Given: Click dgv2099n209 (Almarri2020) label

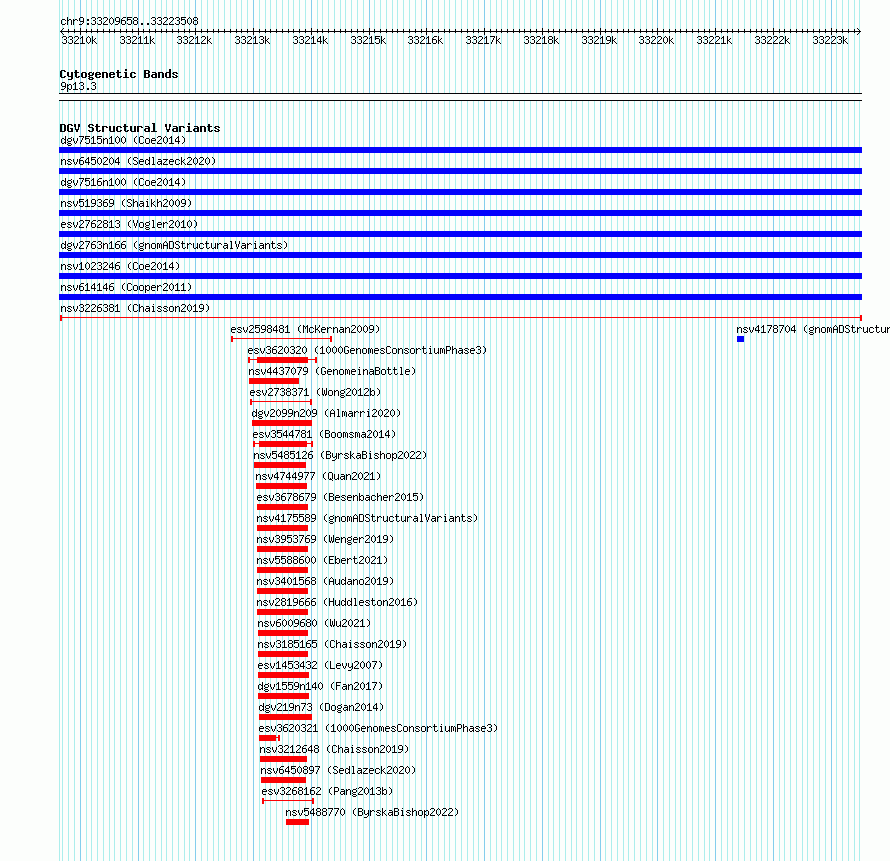Looking at the screenshot, I should point(326,413).
